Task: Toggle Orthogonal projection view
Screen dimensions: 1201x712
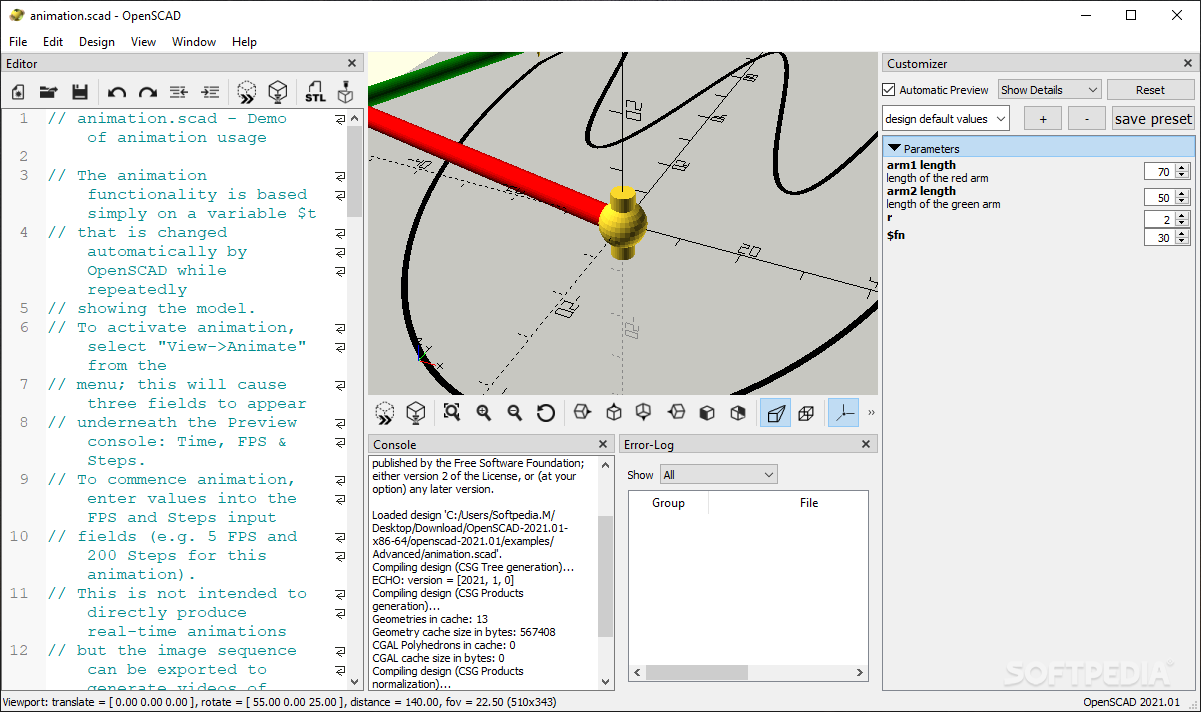Action: [806, 413]
